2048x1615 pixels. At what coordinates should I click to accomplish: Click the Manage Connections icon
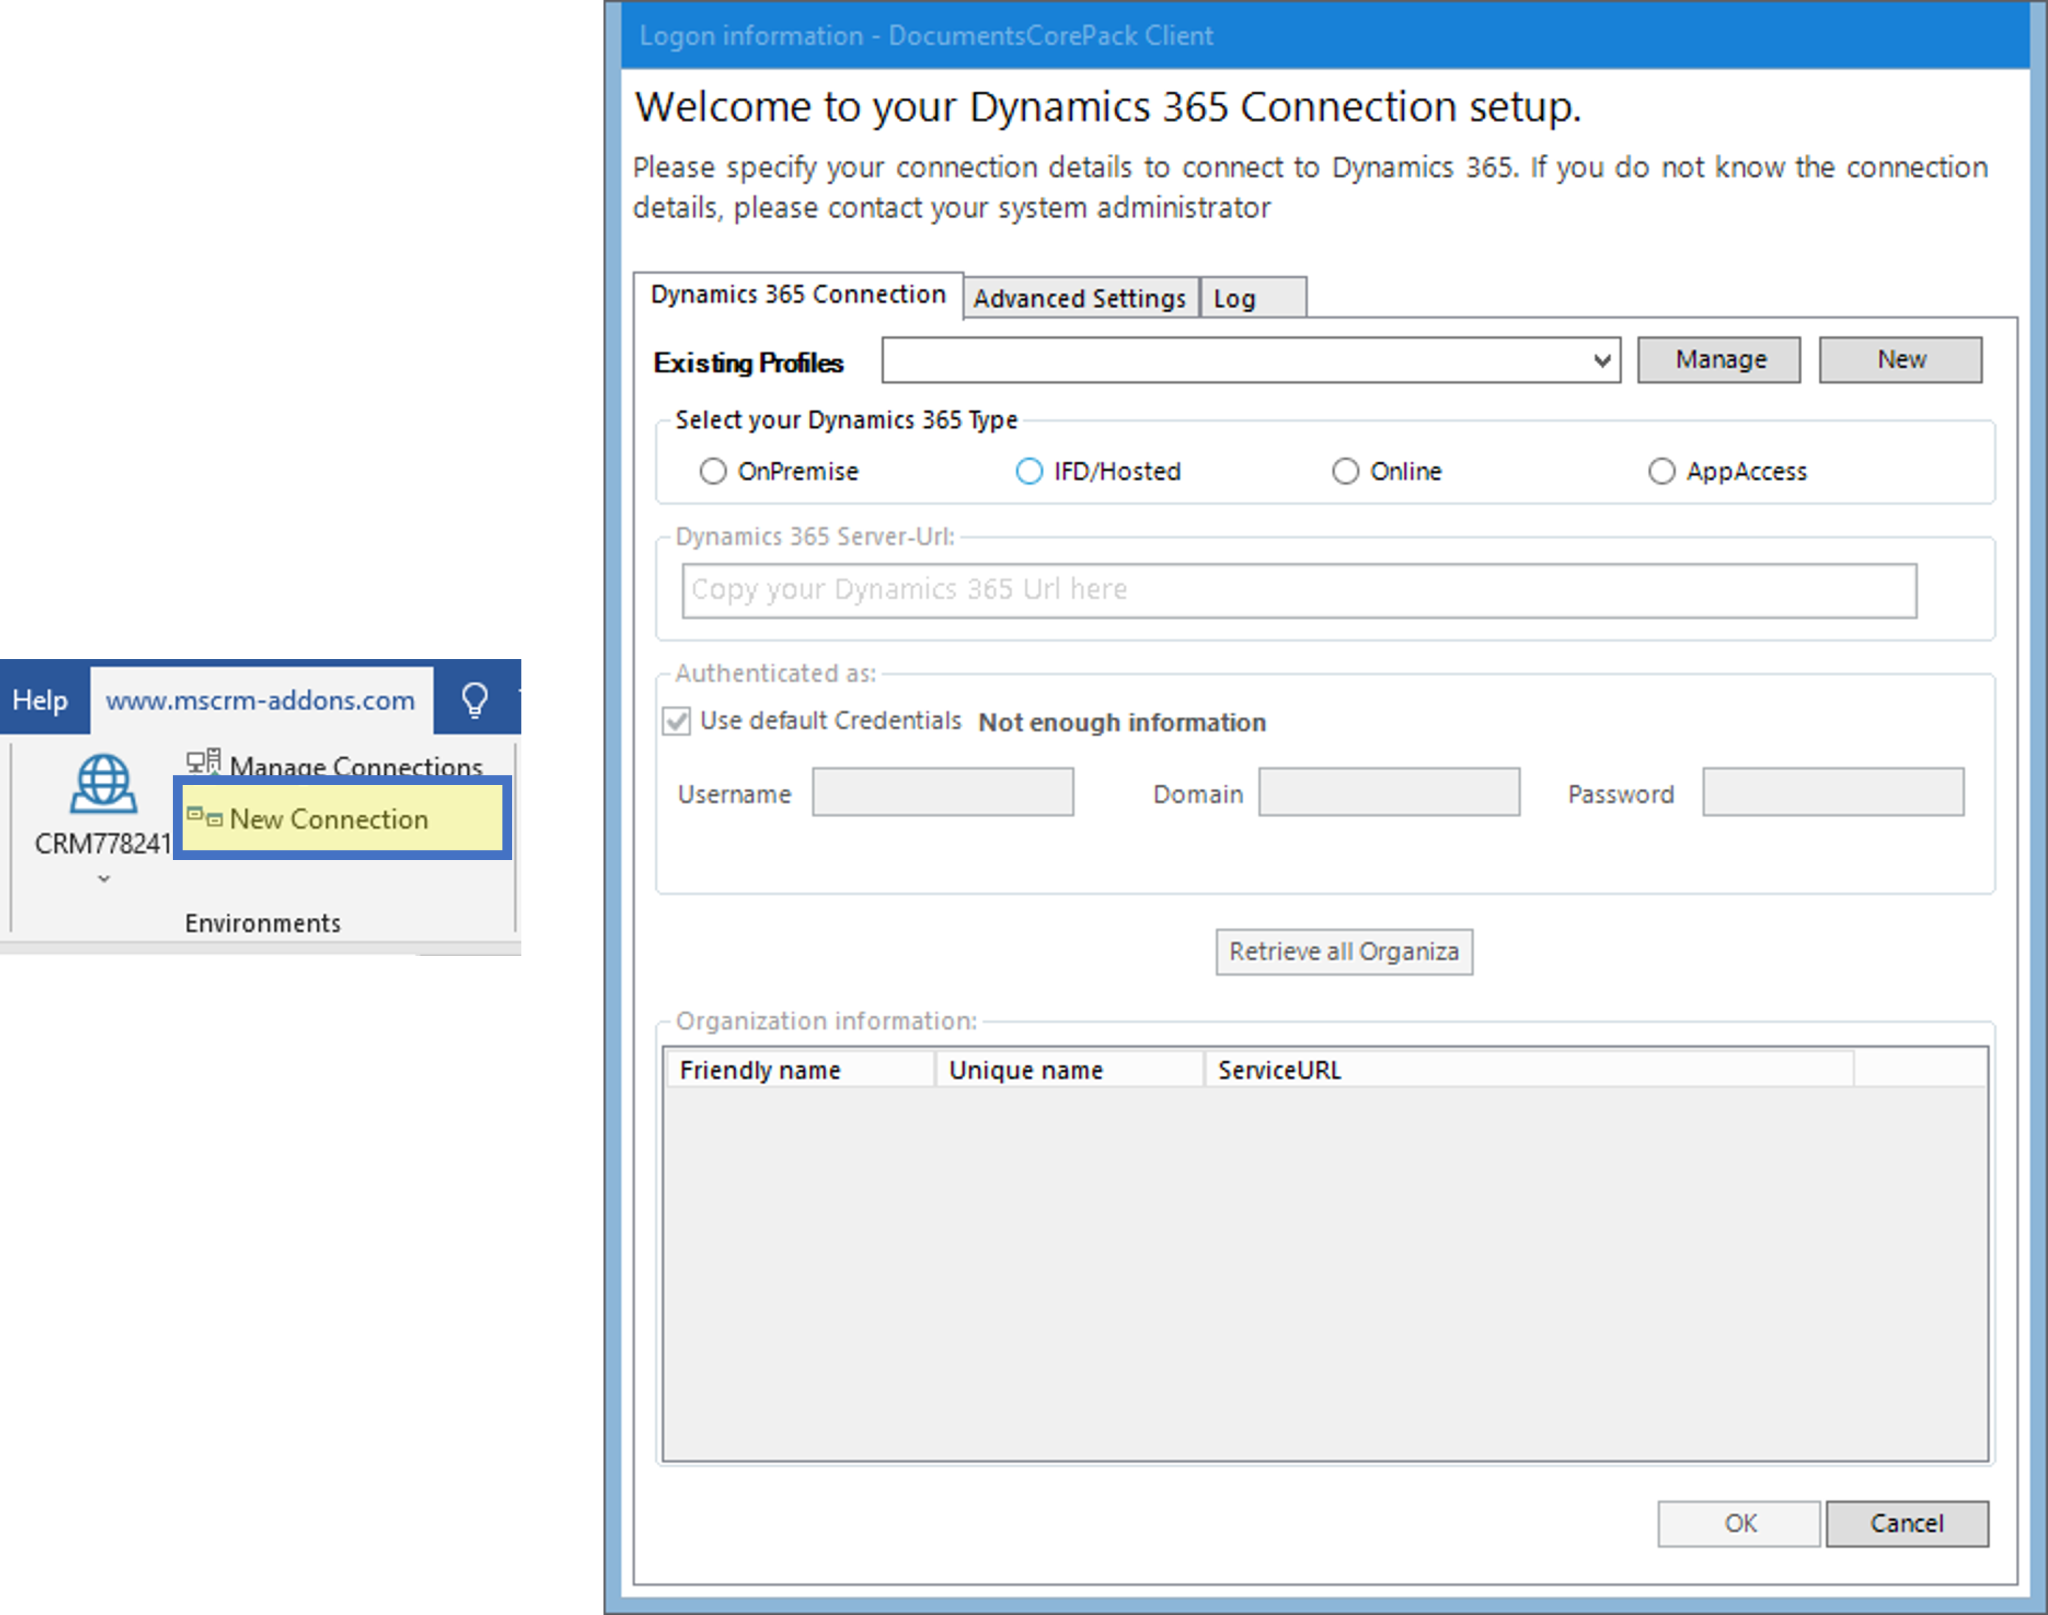coord(204,762)
